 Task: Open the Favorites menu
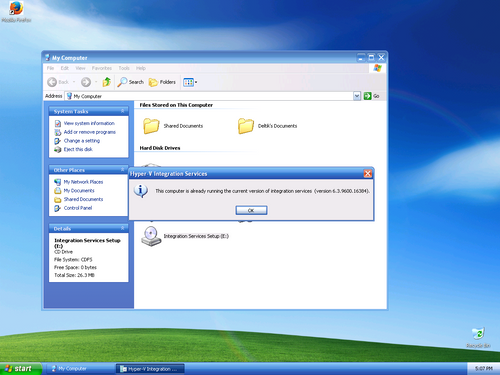pyautogui.click(x=102, y=68)
